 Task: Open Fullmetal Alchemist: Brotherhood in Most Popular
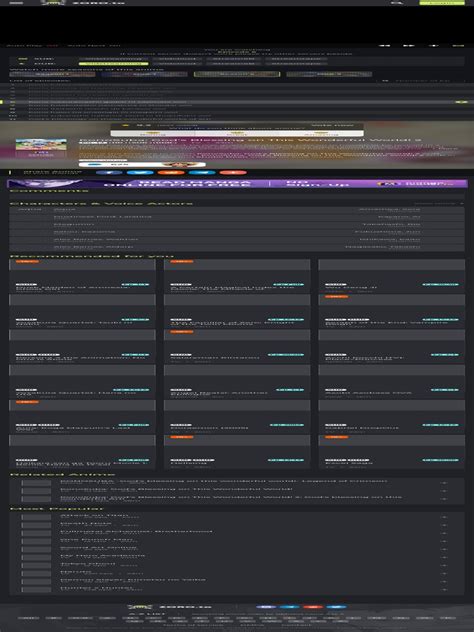tap(136, 532)
